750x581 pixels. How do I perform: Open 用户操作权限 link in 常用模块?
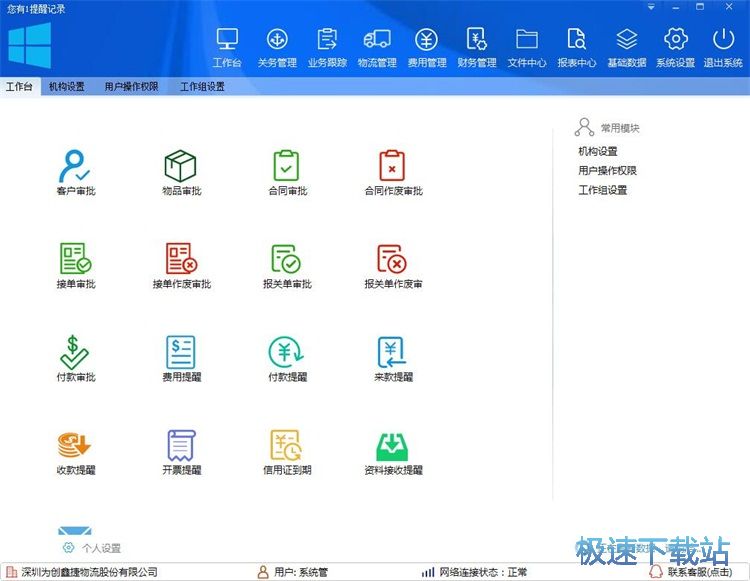point(607,170)
